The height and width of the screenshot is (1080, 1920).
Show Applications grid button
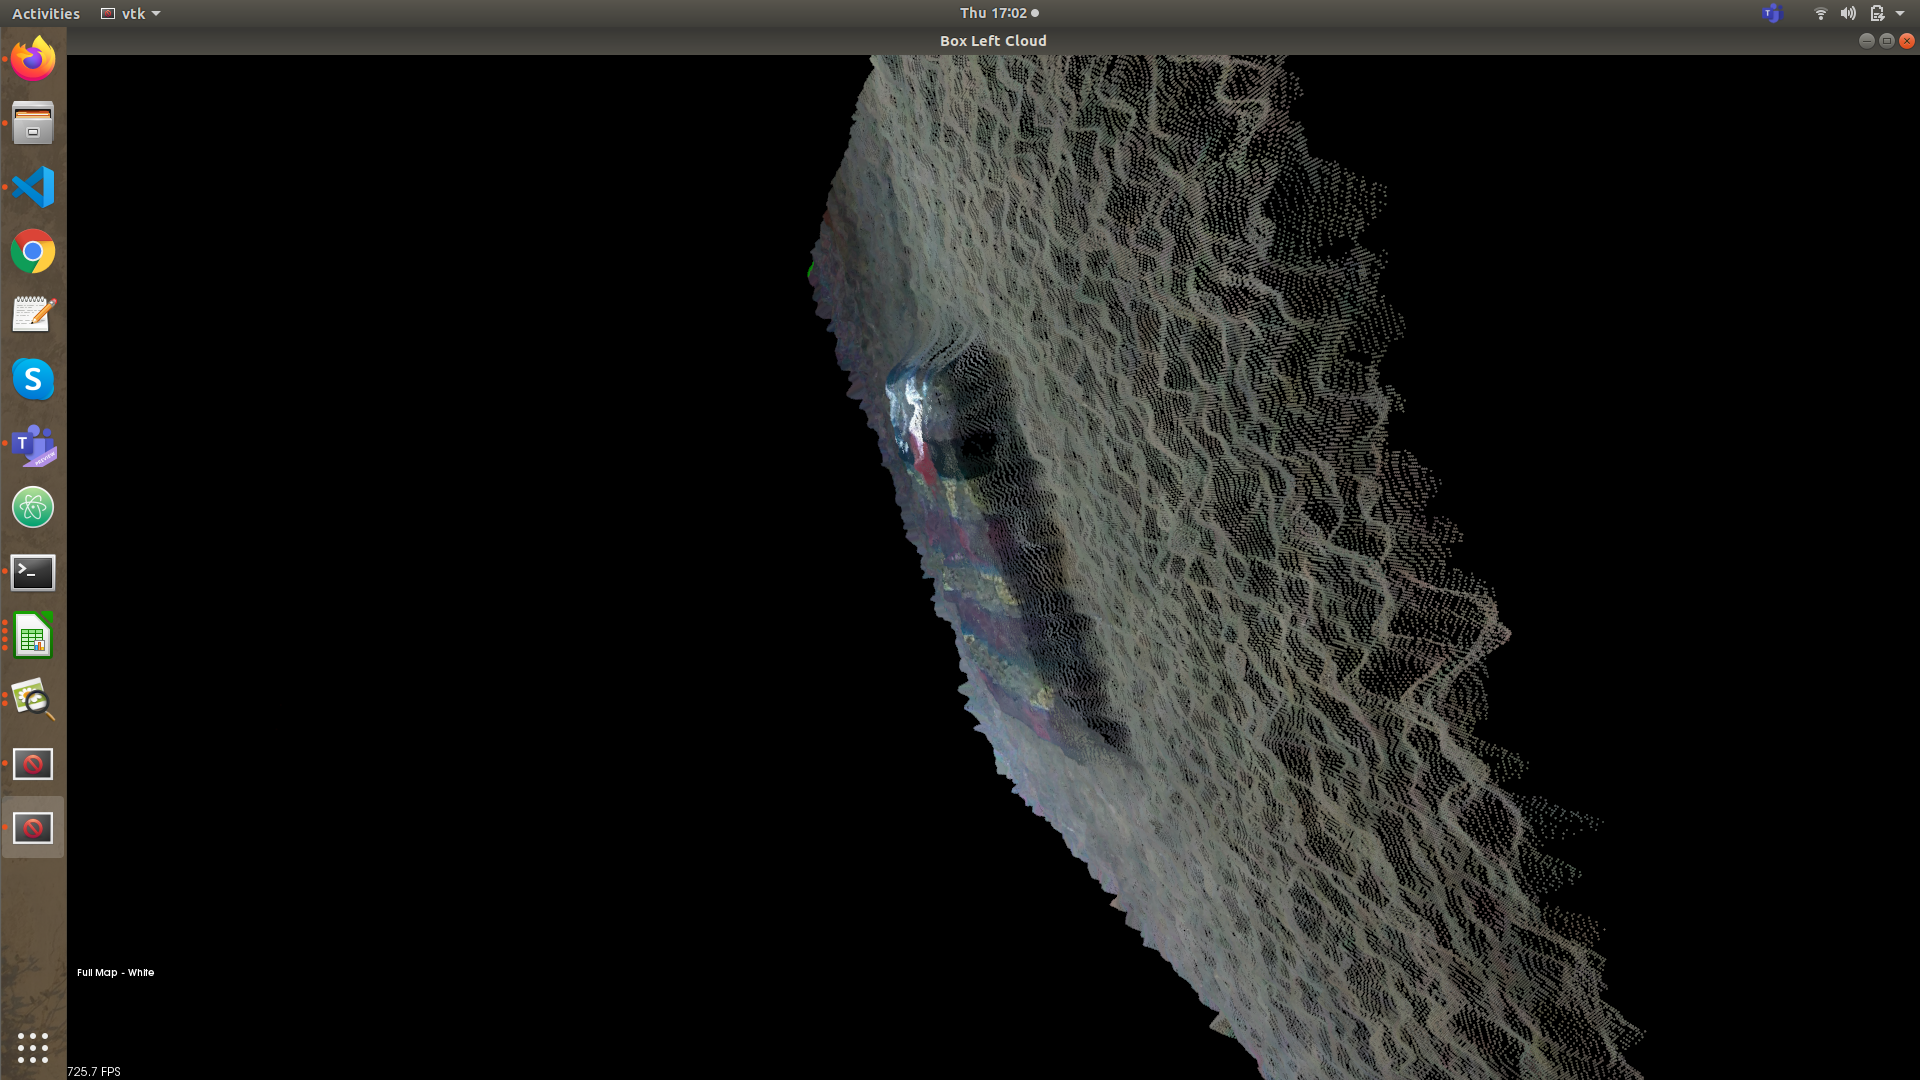click(x=33, y=1047)
